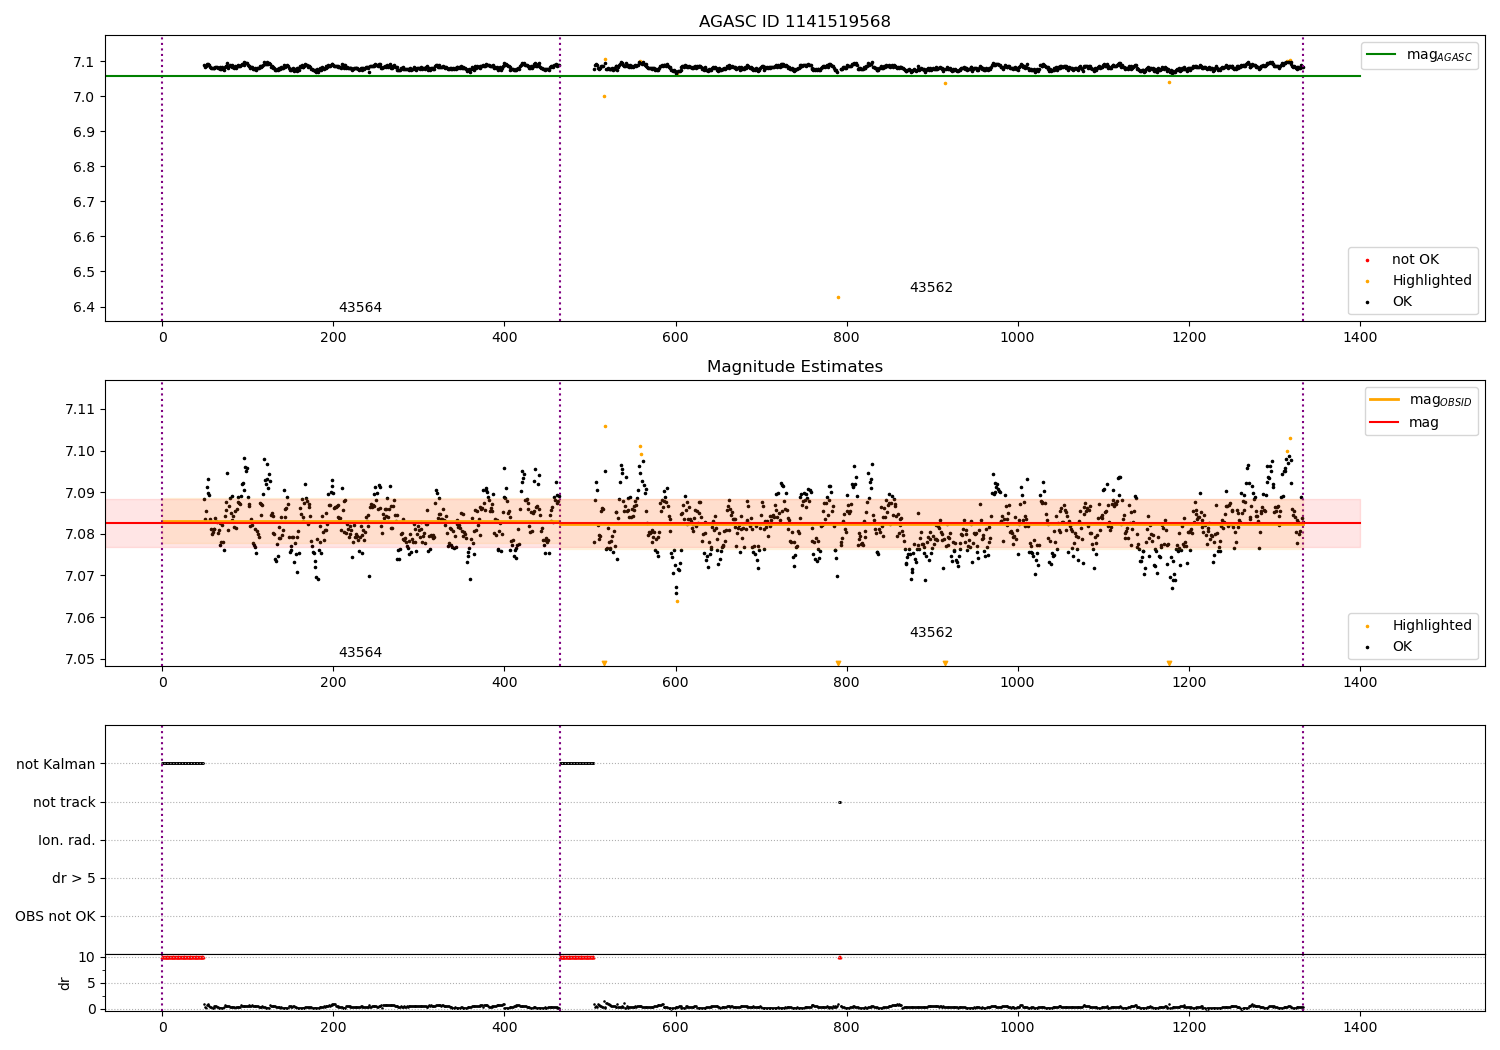Click the 43564 label in Magnitude Estimates plot

point(360,653)
